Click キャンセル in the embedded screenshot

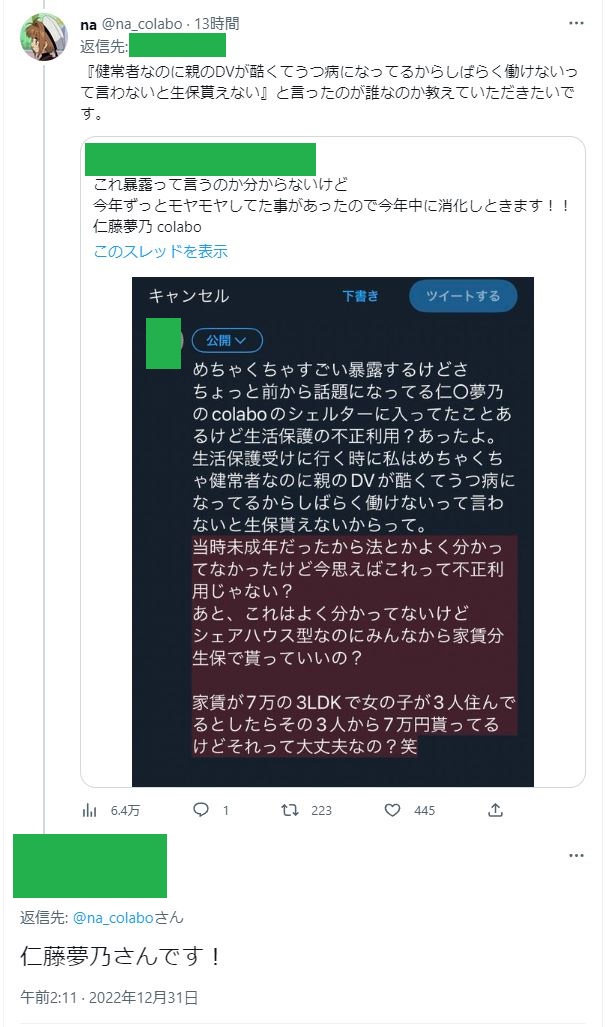(189, 296)
